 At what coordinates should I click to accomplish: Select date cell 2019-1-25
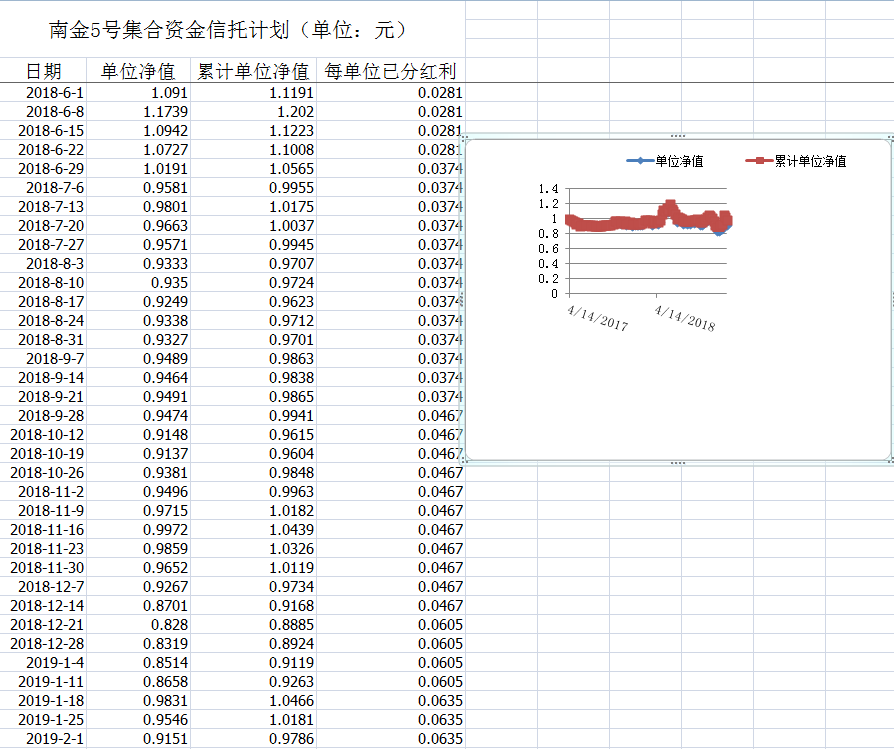[x=43, y=719]
